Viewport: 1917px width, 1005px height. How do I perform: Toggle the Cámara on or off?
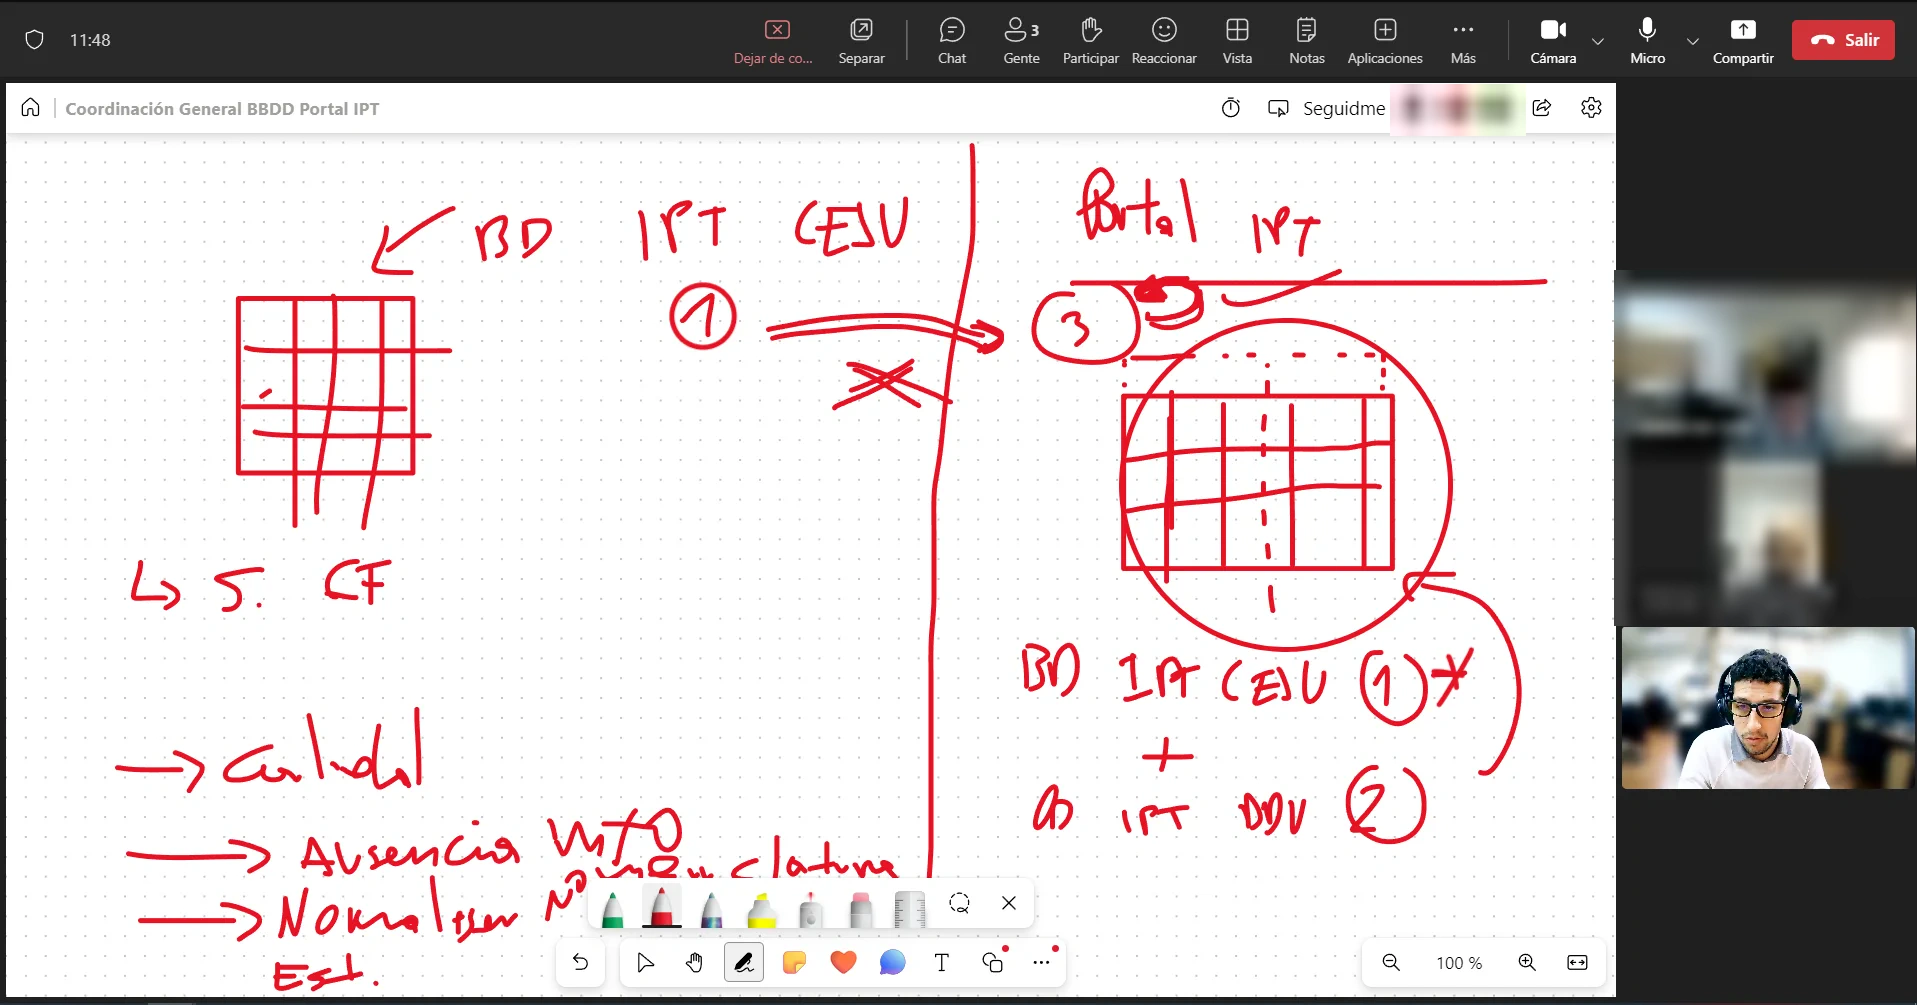point(1553,41)
